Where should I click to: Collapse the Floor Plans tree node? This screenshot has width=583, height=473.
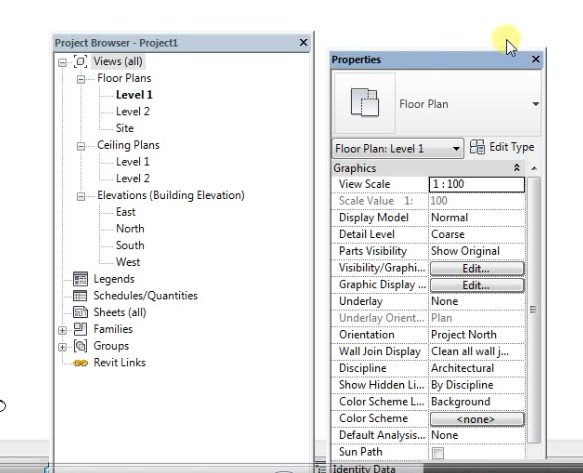(81, 79)
